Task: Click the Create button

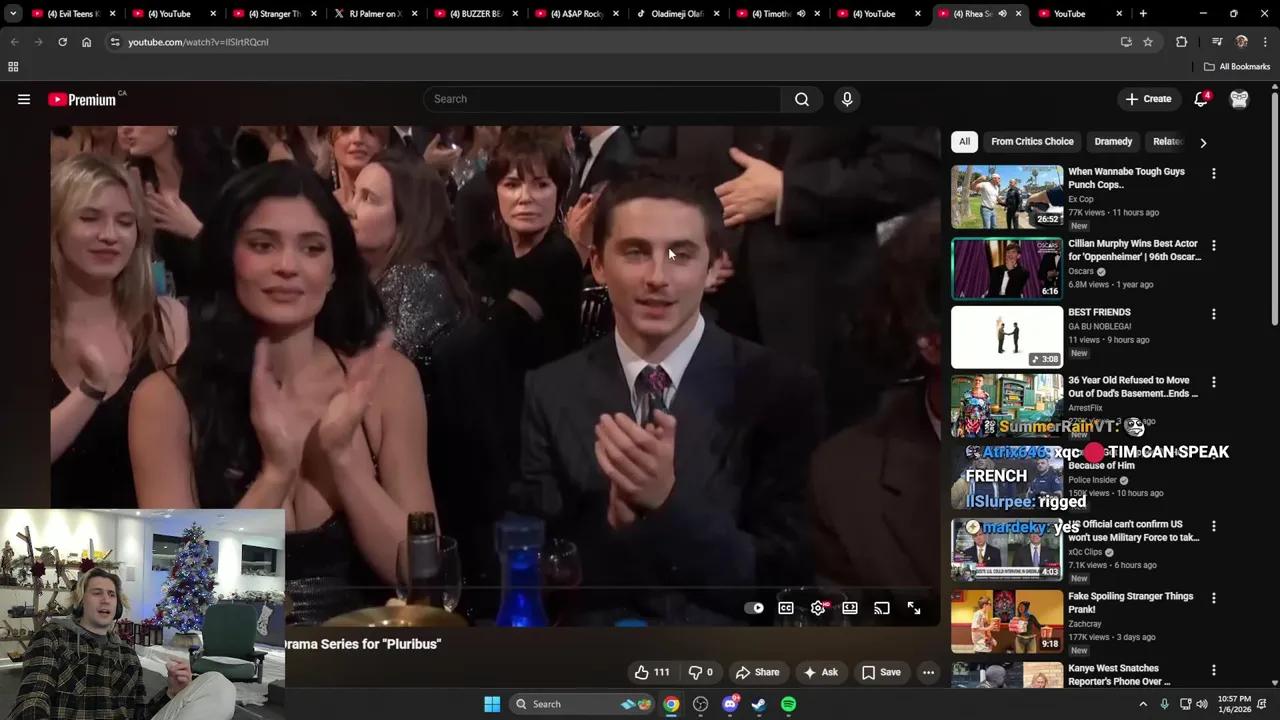Action: 1148,99
